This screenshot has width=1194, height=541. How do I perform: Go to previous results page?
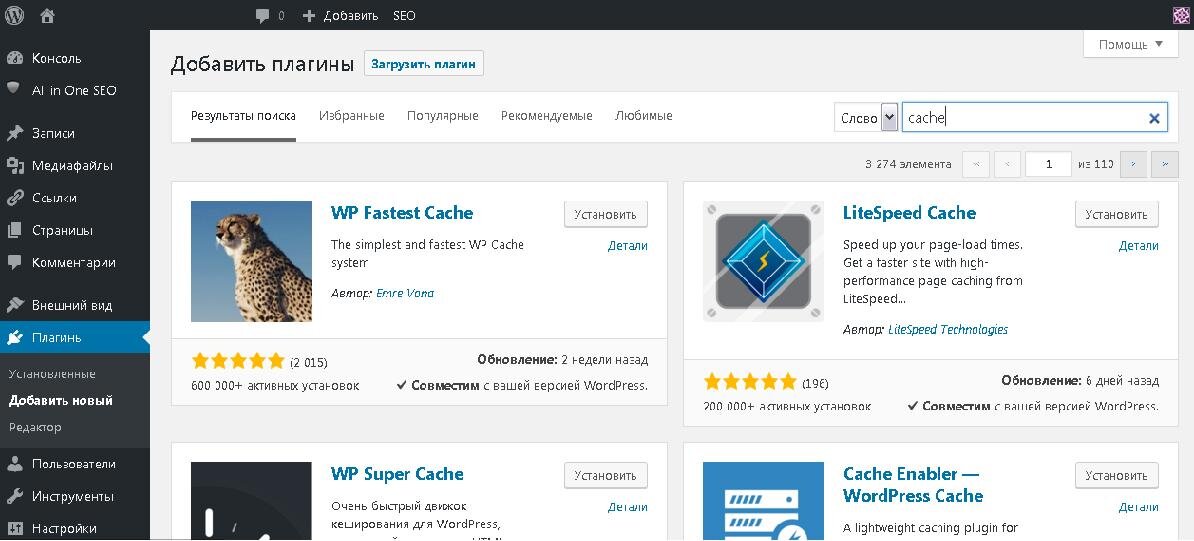pyautogui.click(x=1007, y=165)
